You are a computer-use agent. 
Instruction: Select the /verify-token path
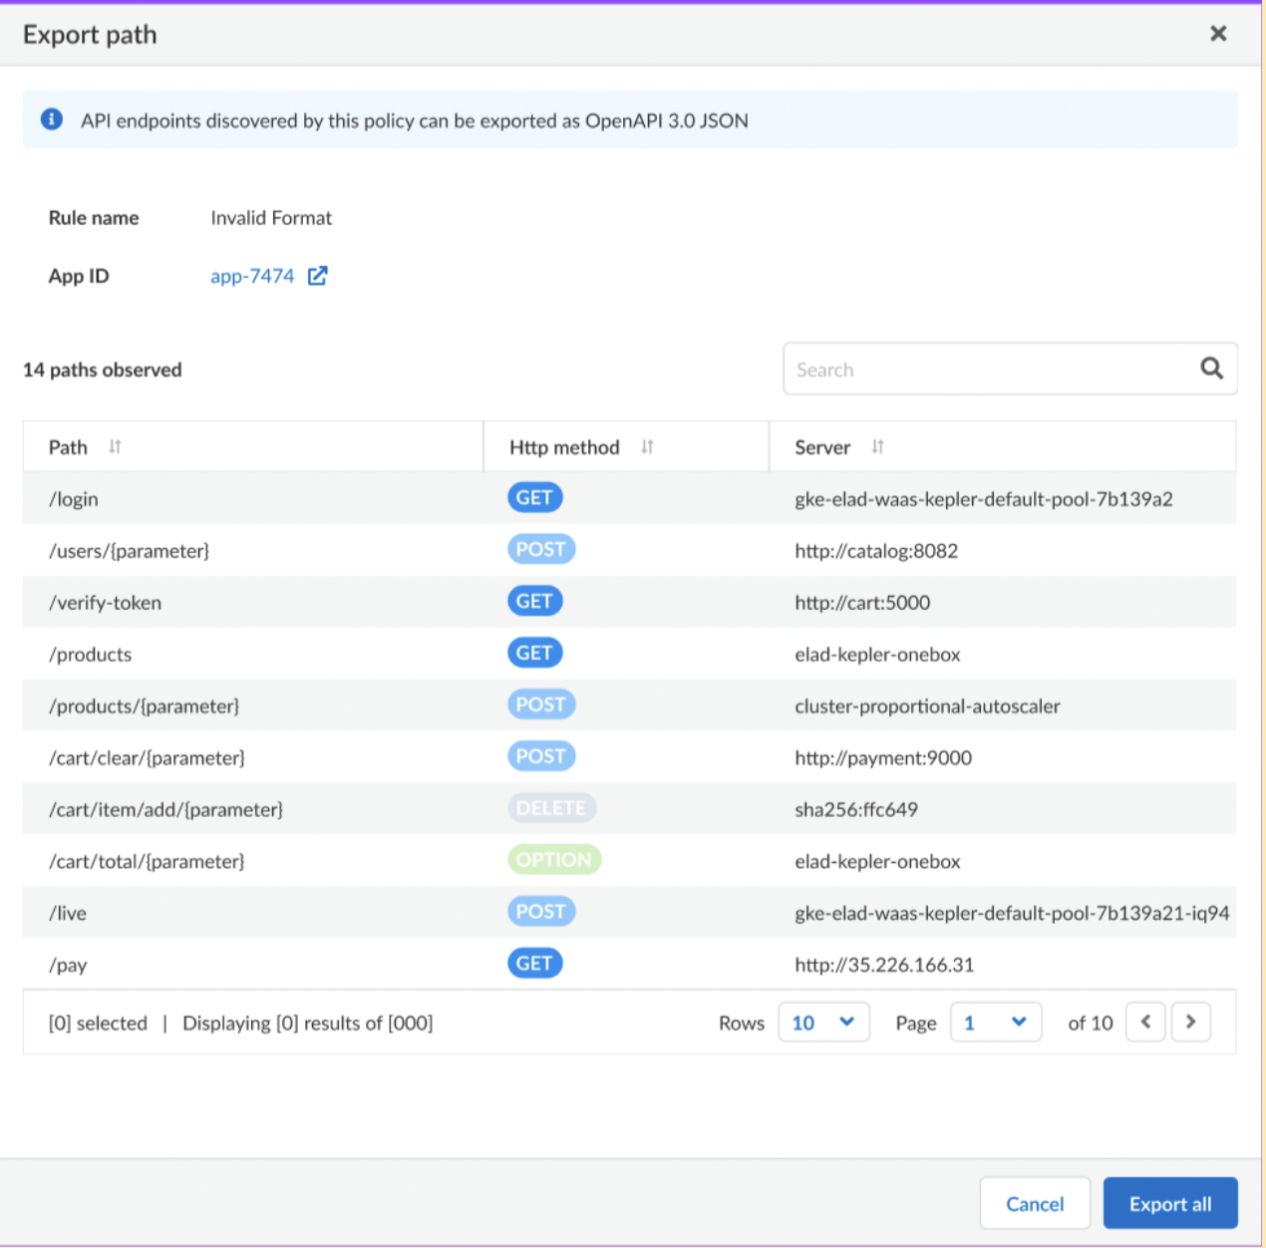pos(105,603)
